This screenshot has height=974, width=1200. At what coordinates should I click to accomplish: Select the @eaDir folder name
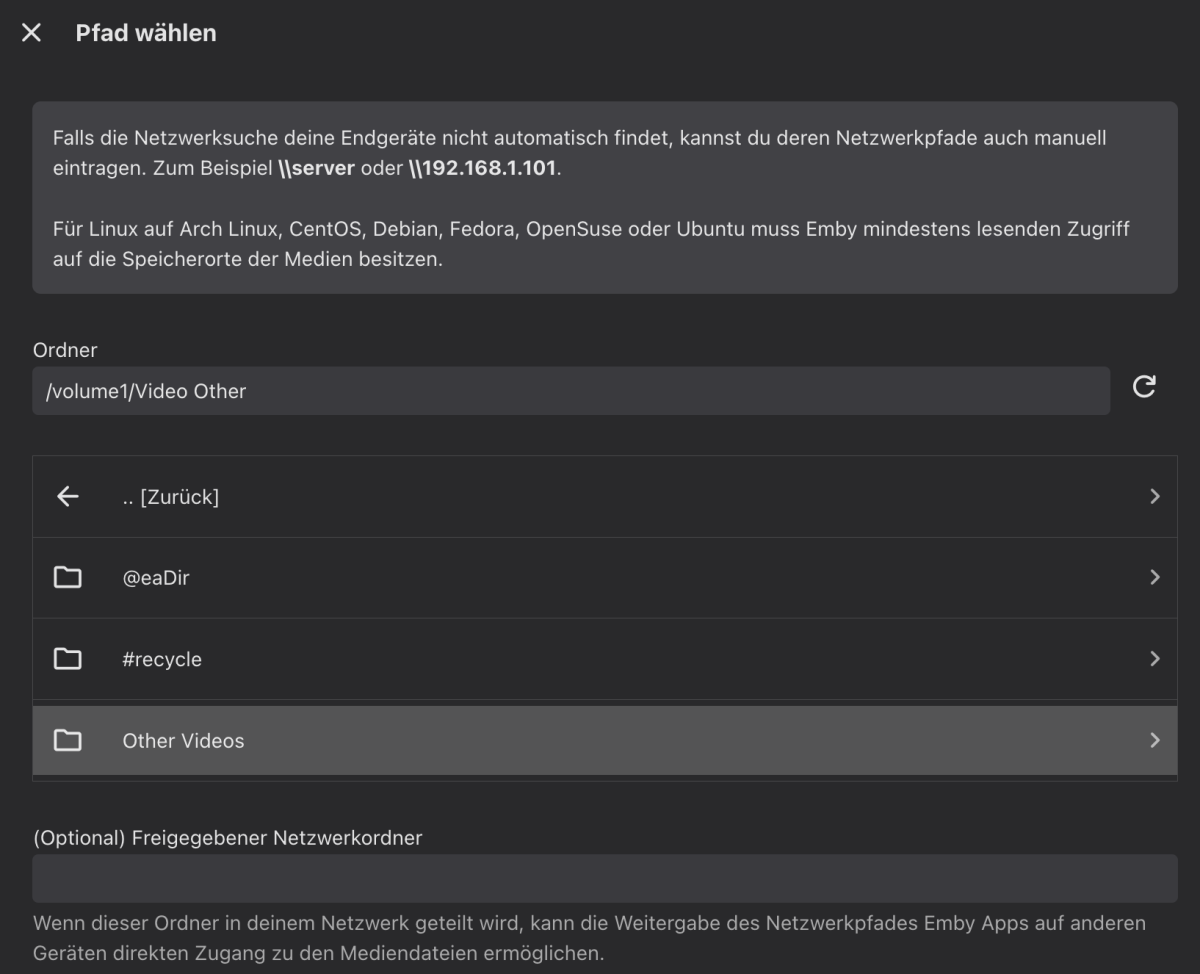tap(156, 578)
